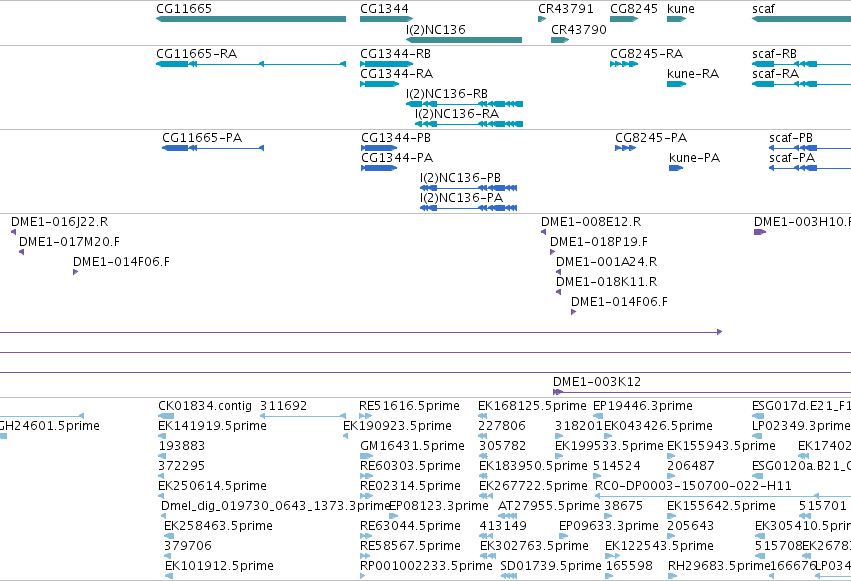Select transcript l(2)NC136-RB
851x581 pixels.
click(x=447, y=94)
